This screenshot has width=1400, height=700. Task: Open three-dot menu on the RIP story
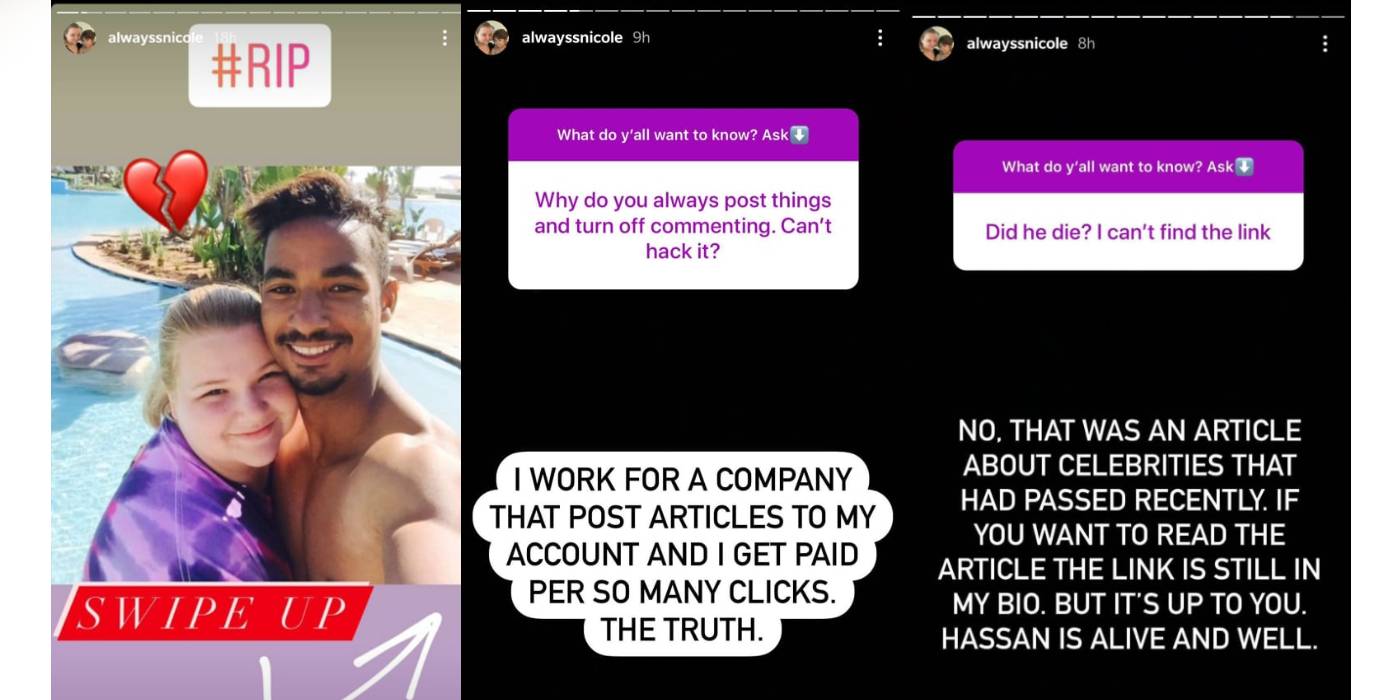coord(444,38)
